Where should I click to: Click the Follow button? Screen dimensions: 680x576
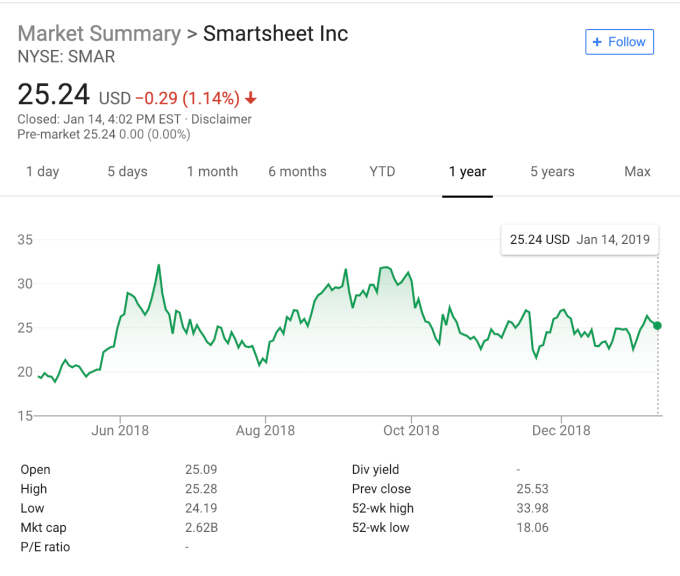click(619, 42)
